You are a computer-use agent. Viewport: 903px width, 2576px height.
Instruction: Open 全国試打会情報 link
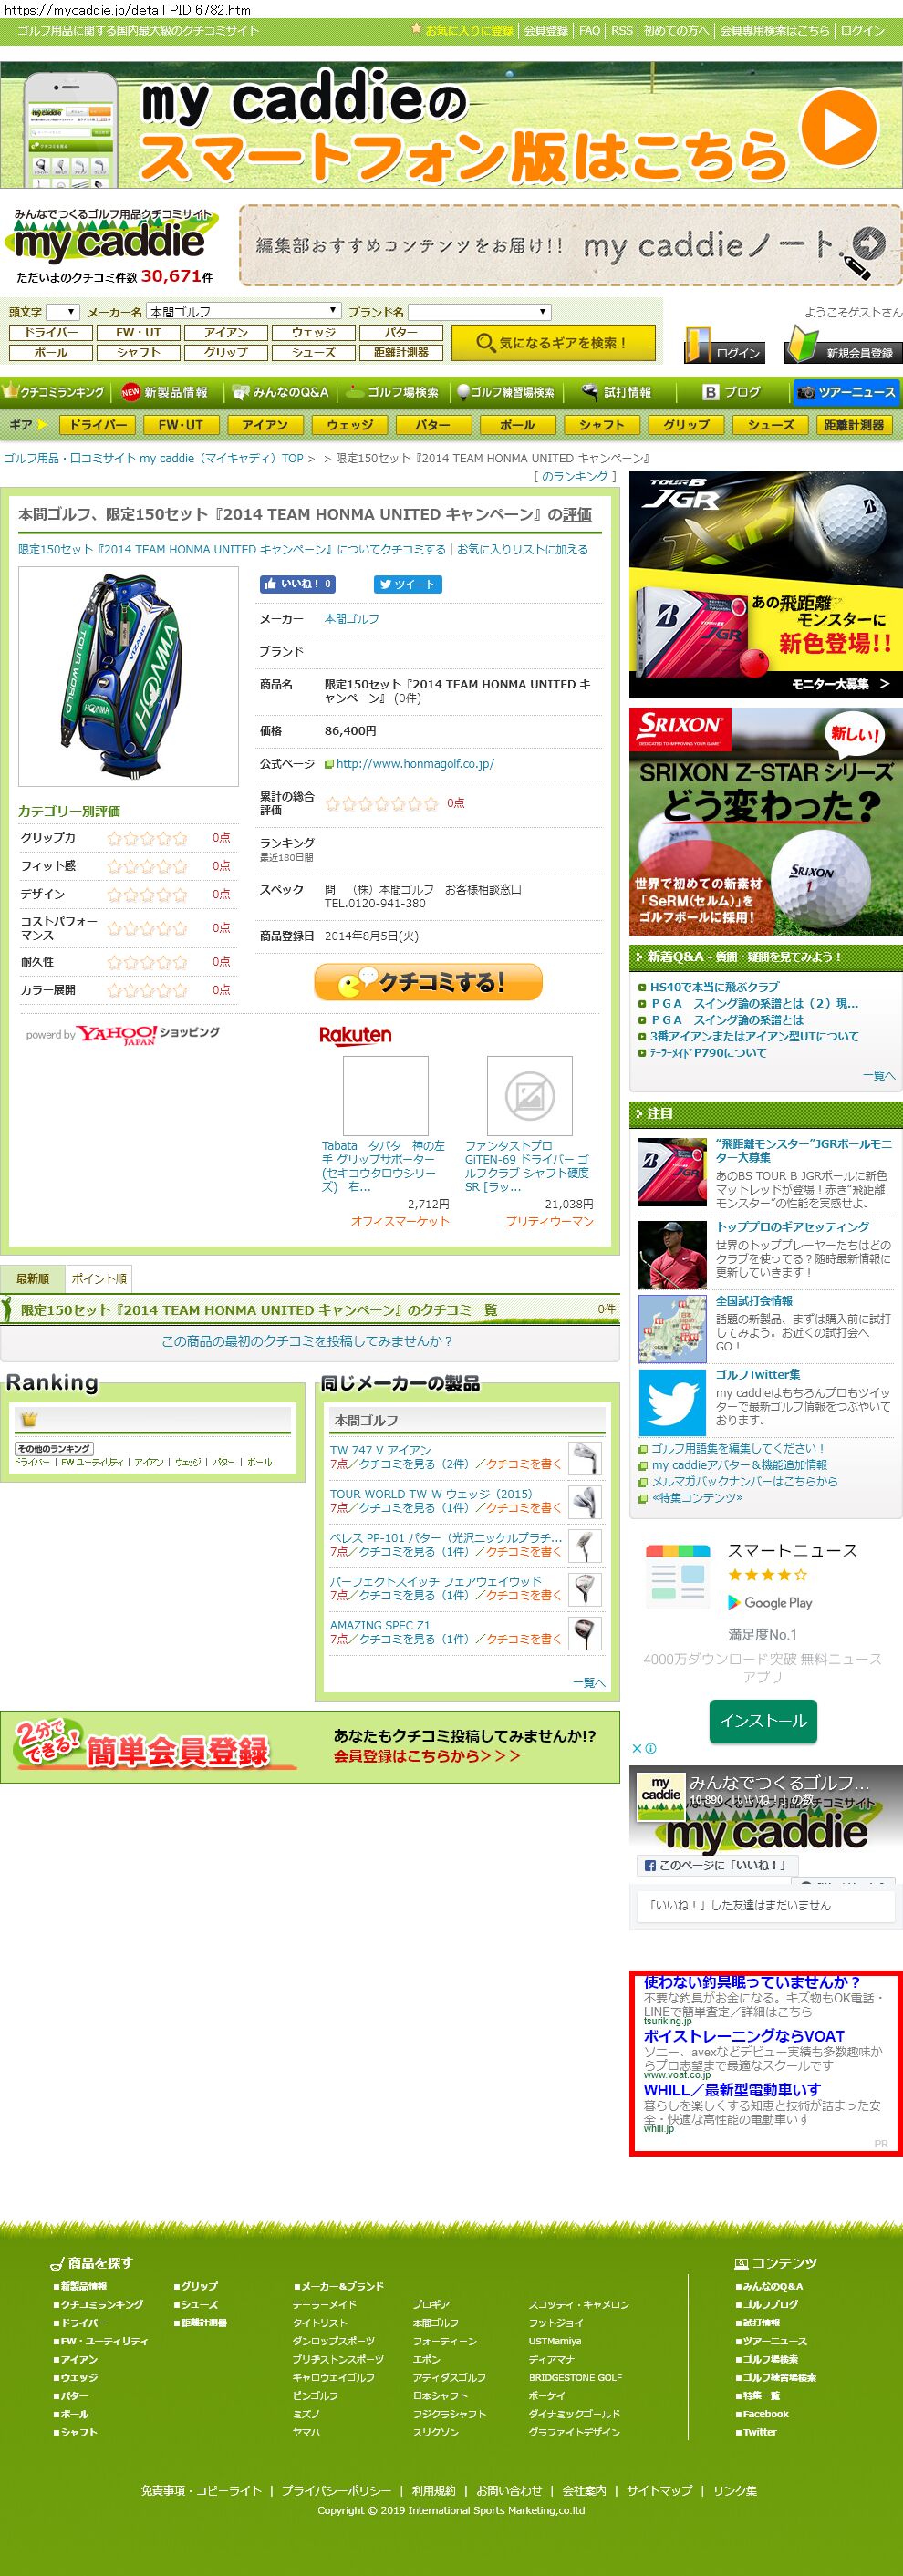click(754, 1300)
